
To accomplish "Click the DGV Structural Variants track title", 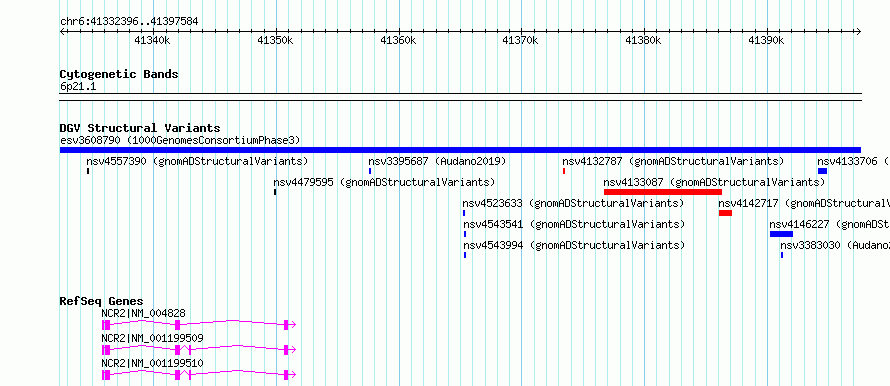I will point(140,128).
